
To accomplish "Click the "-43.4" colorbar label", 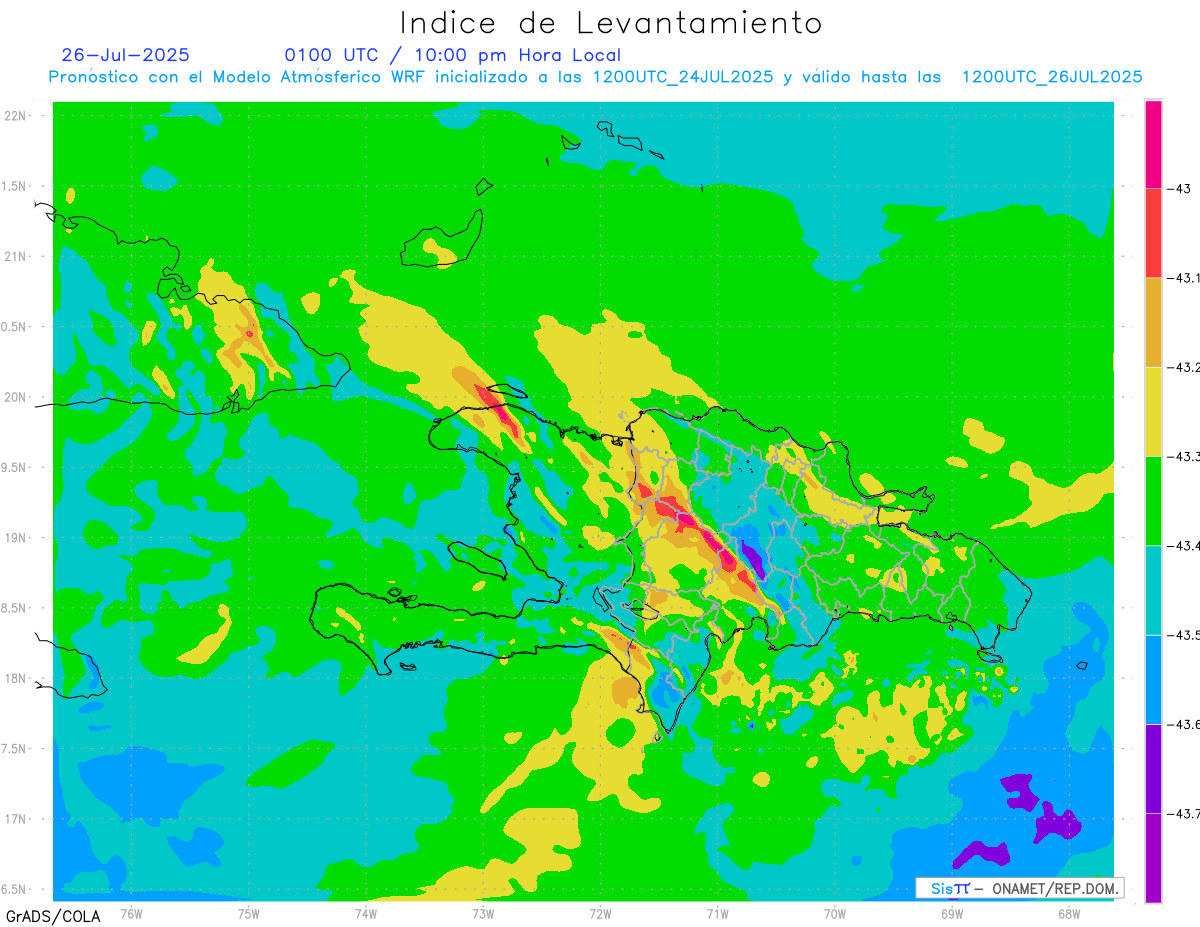I will tap(1183, 545).
